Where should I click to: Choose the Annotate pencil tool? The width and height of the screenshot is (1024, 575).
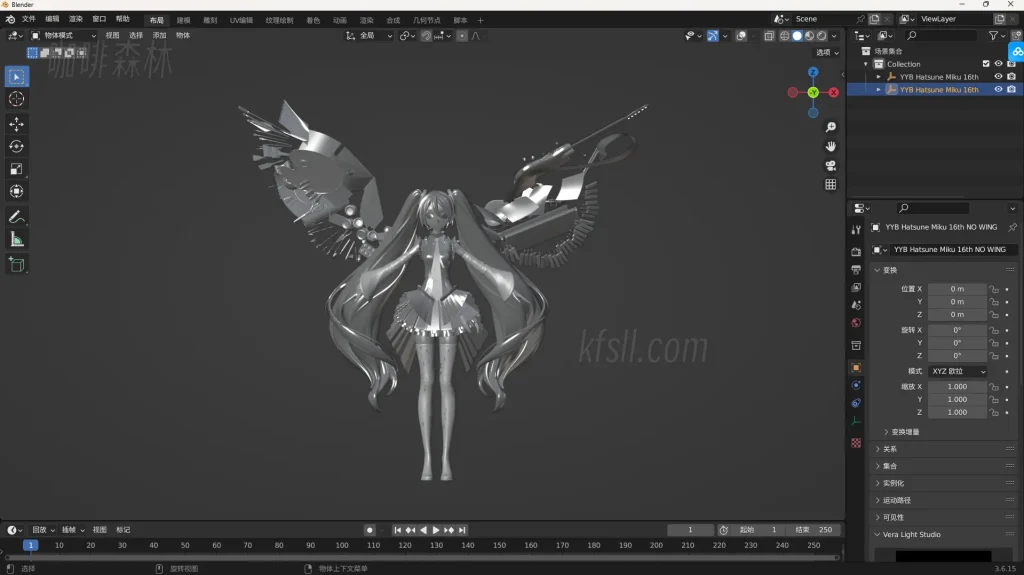pos(17,216)
